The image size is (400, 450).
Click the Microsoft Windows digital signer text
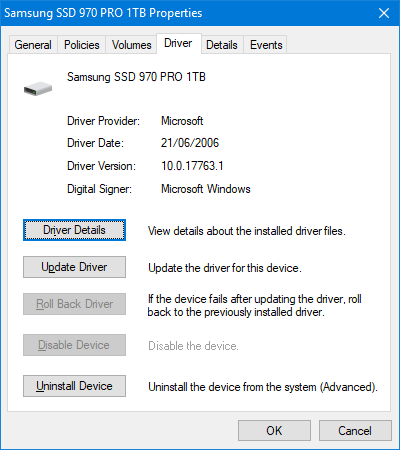coord(206,189)
